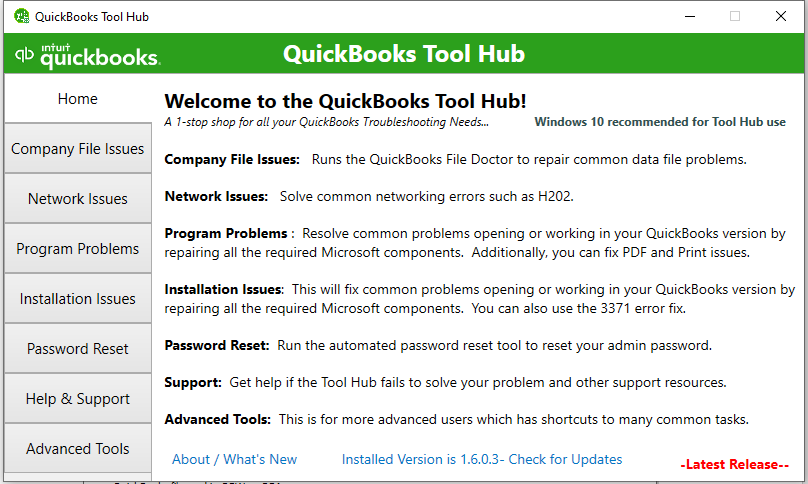Click the Windows 10 recommended notice
Image resolution: width=808 pixels, height=484 pixels.
[660, 122]
